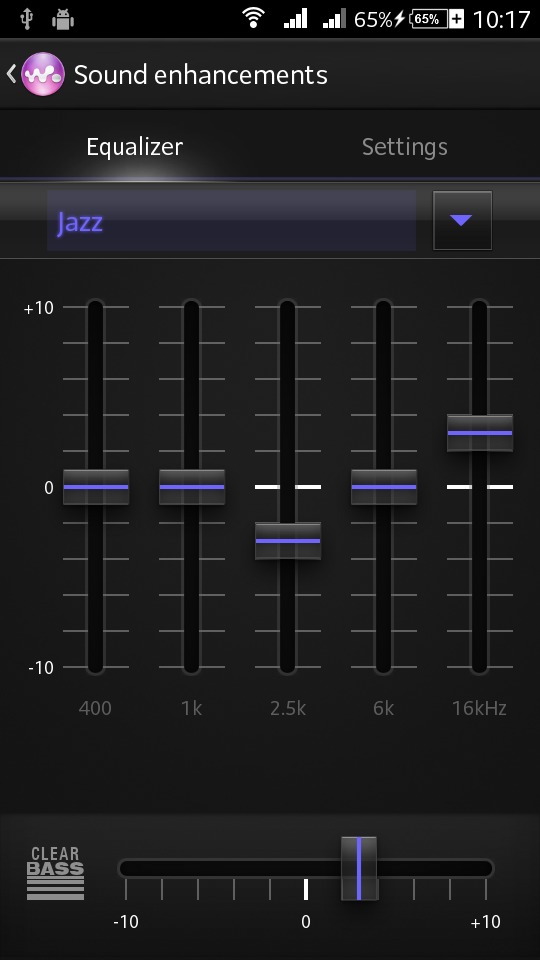
Task: Tap the Clear Bass logo
Action: [x=55, y=873]
